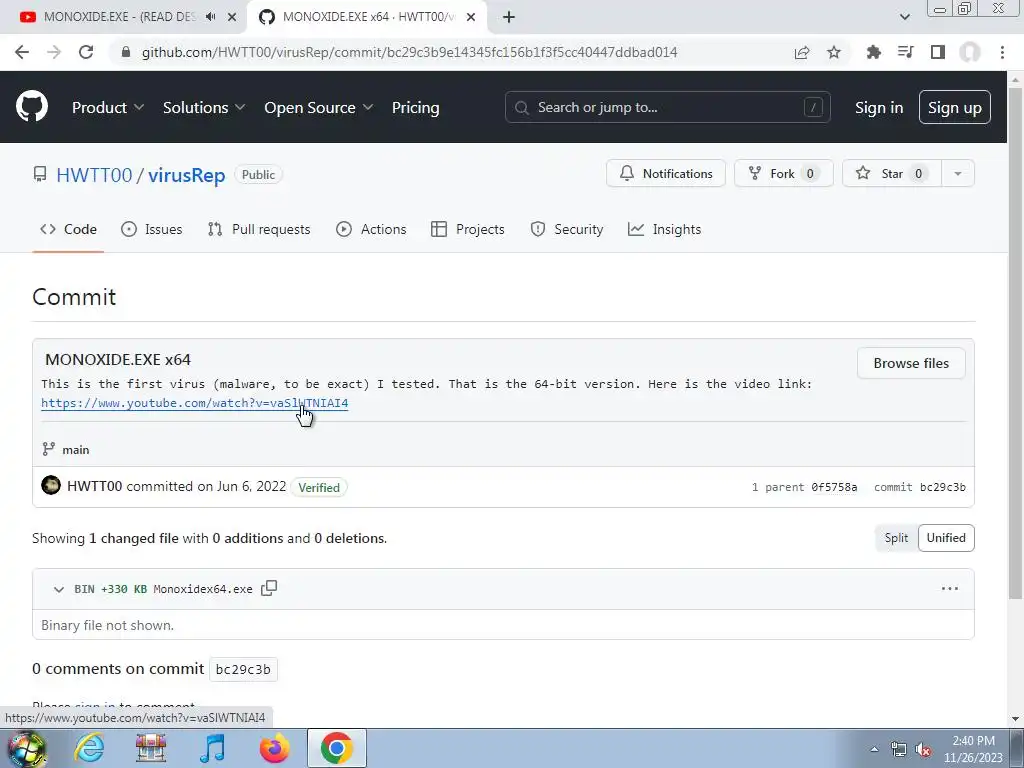Screen dimensions: 1024x768
Task: Open Windows Start orb
Action: pos(27,749)
